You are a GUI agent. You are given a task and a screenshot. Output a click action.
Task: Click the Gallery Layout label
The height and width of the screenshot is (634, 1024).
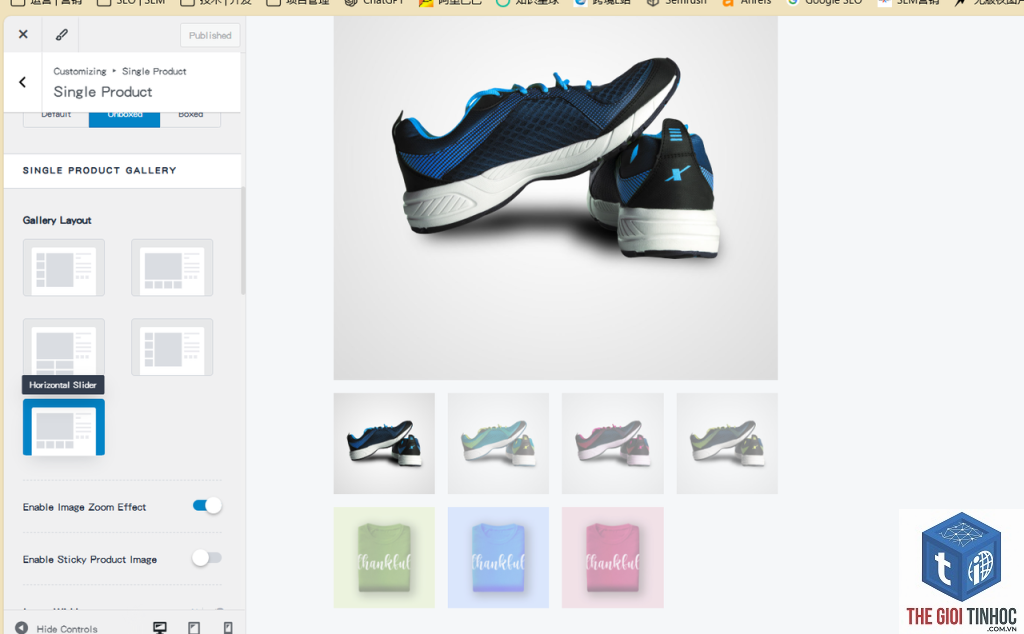pyautogui.click(x=57, y=220)
